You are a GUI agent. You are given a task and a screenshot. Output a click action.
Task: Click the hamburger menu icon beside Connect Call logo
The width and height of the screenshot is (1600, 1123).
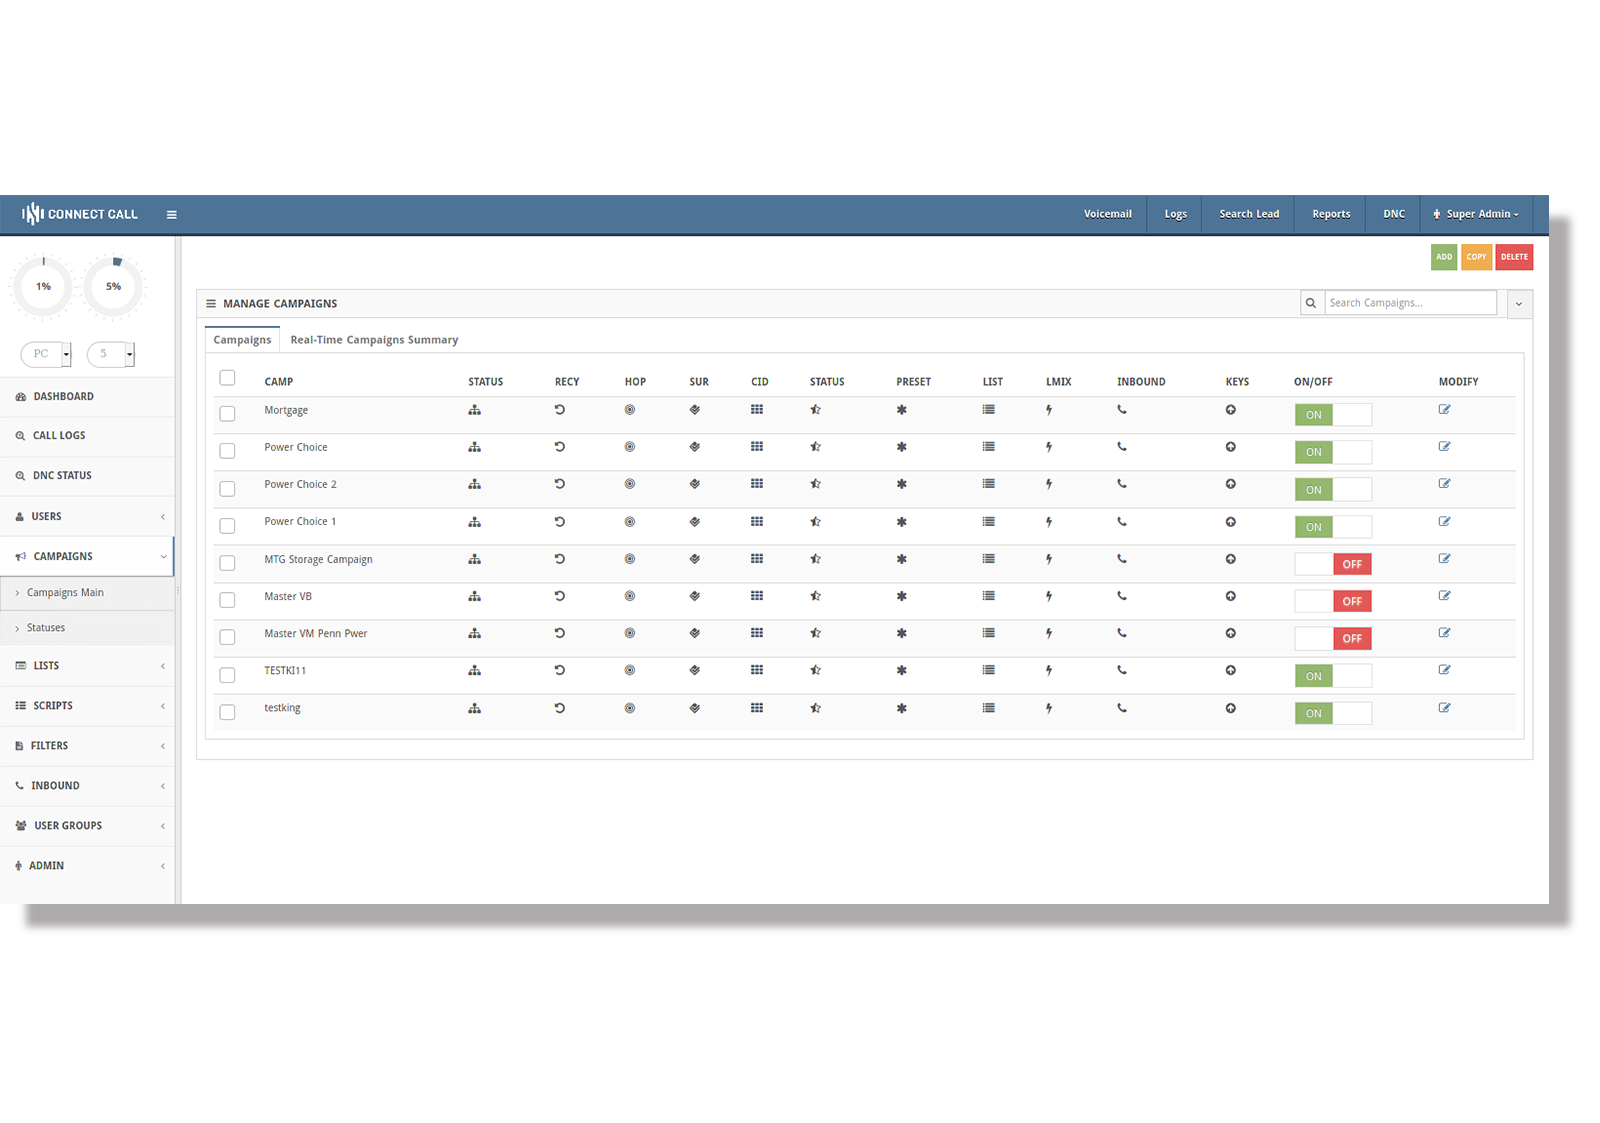coord(172,215)
